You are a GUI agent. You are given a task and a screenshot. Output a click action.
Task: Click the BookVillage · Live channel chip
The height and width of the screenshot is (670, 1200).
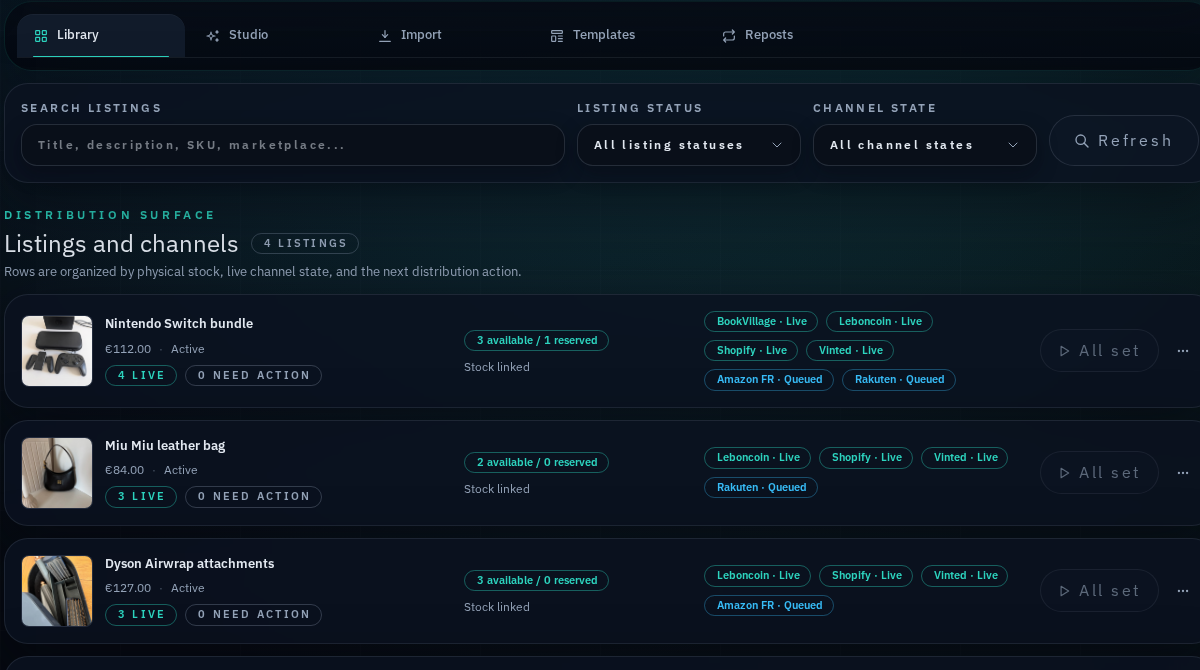tap(761, 322)
